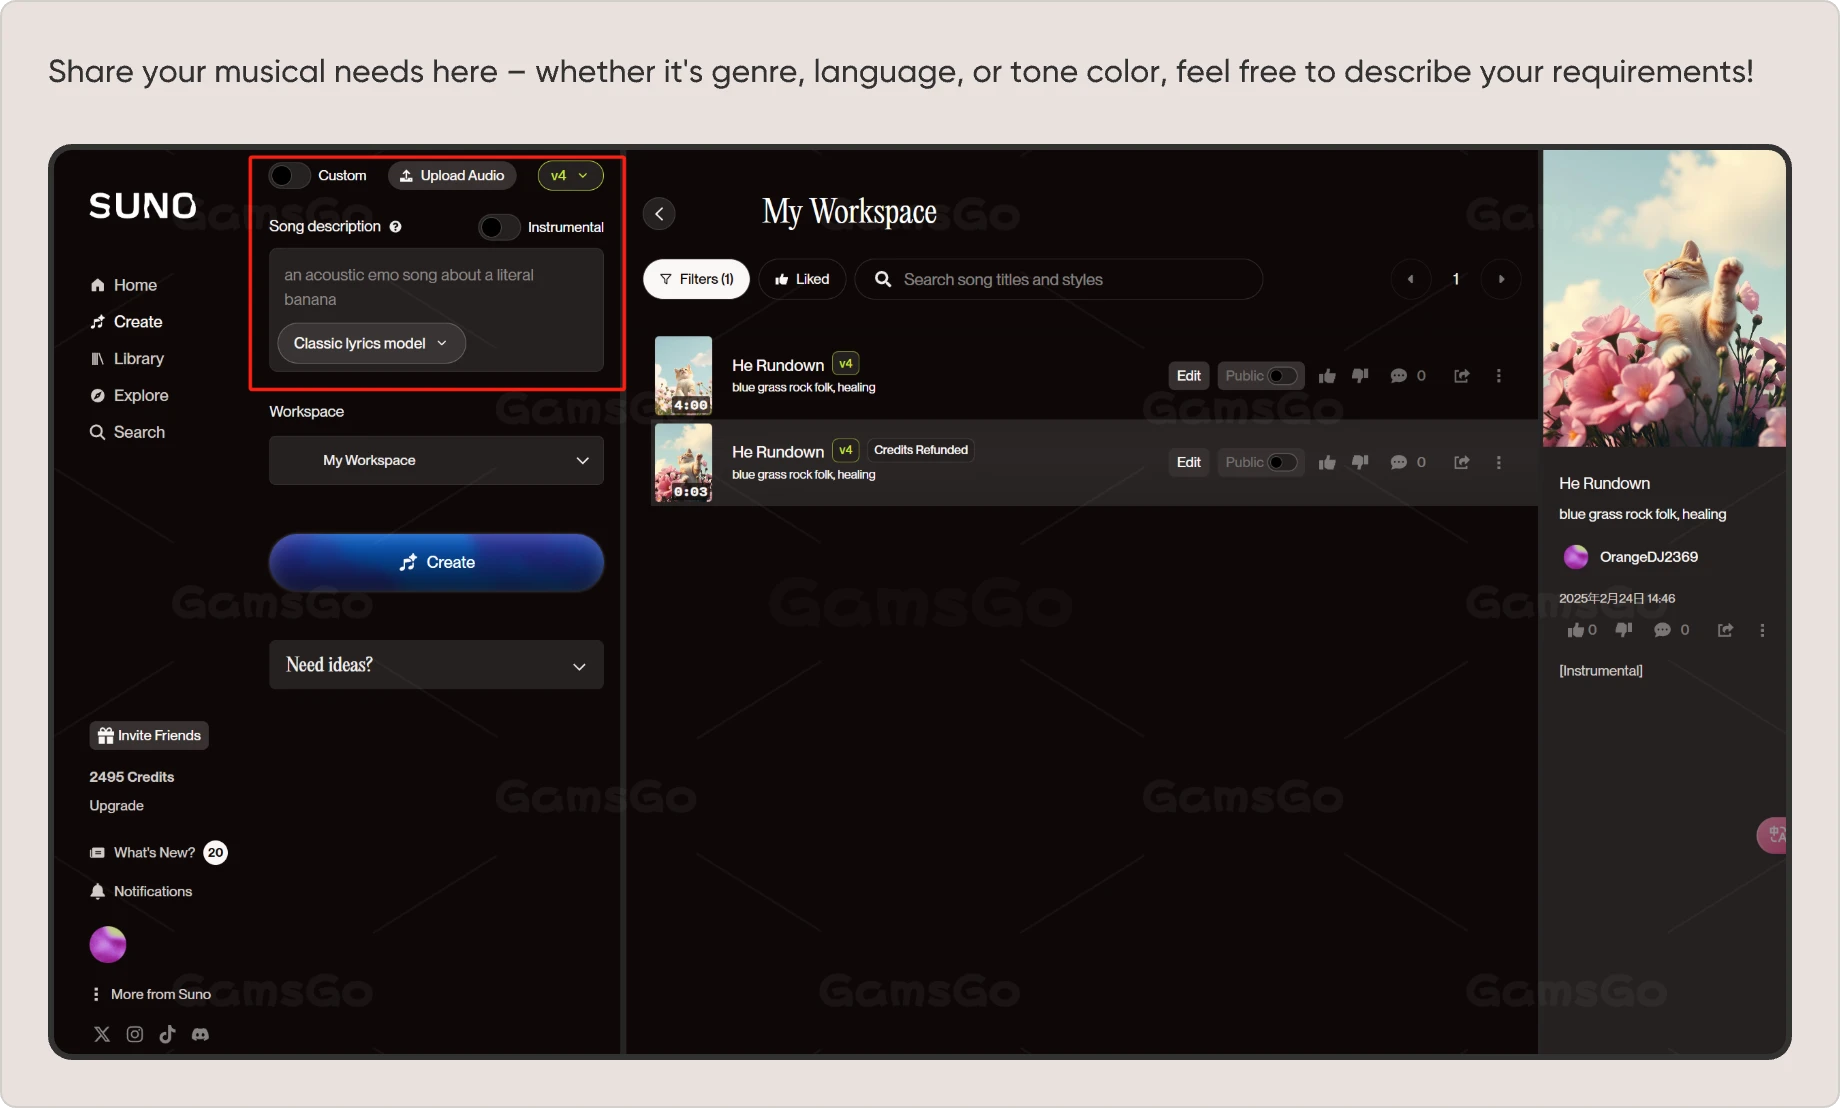The height and width of the screenshot is (1108, 1840).
Task: Click 2495 Credits text
Action: [x=131, y=777]
